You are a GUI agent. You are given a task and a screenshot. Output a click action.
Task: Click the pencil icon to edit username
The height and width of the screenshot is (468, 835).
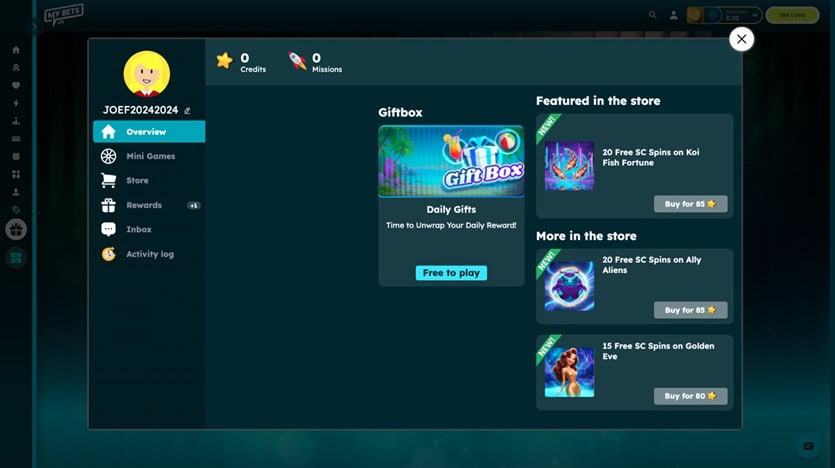point(187,111)
